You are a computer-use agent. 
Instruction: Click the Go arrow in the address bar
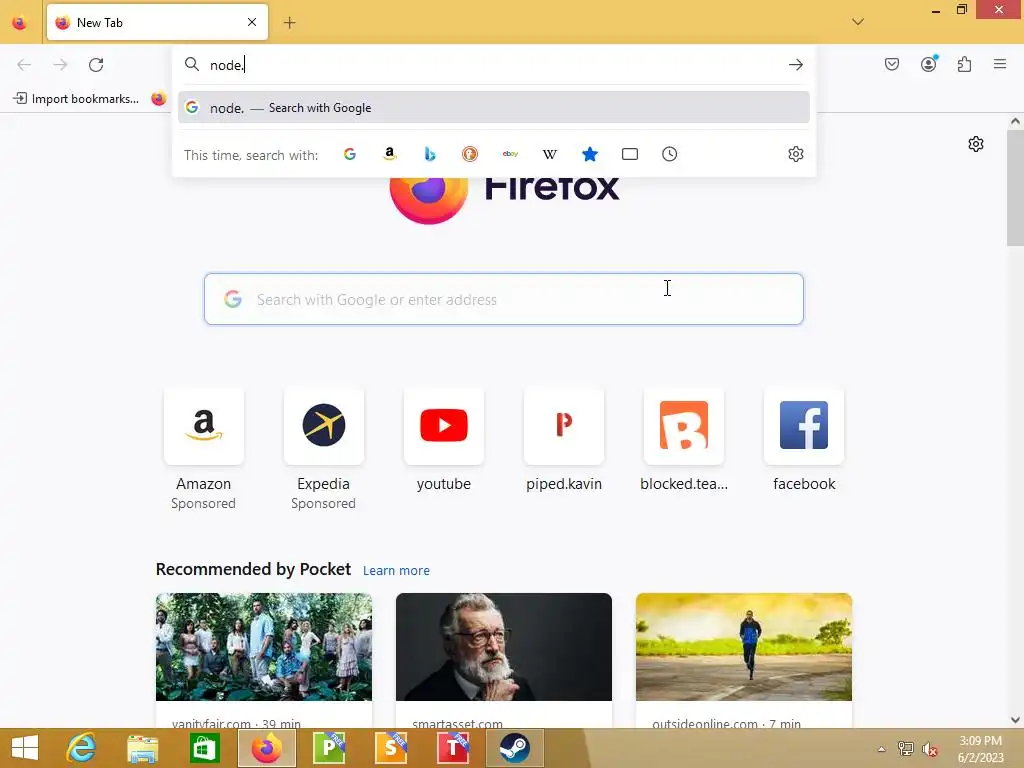coord(795,65)
